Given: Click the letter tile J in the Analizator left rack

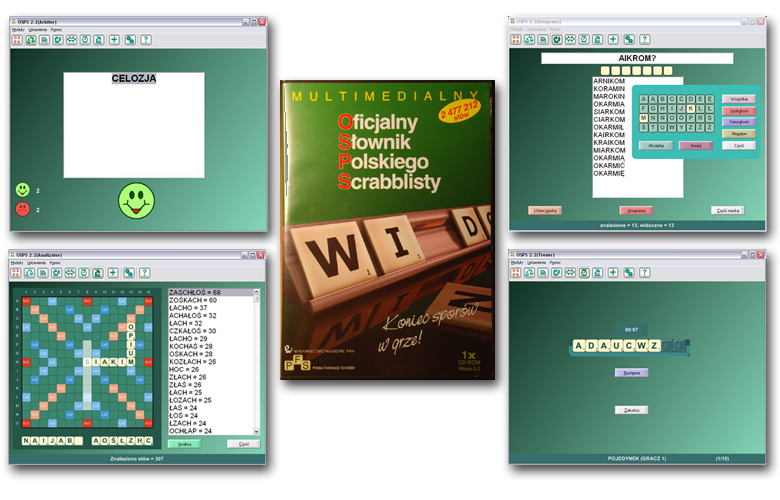Looking at the screenshot, I should click(52, 441).
